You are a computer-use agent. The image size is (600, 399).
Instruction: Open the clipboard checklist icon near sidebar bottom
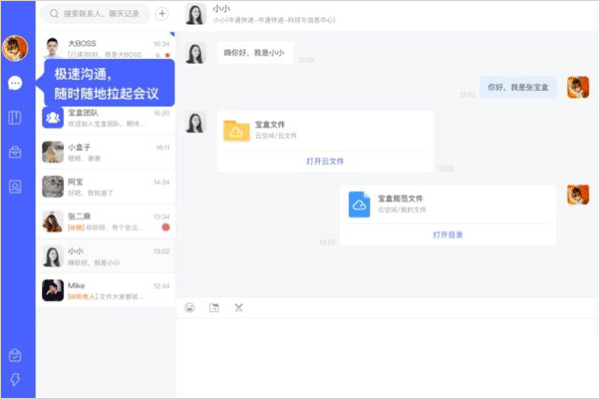pos(15,355)
